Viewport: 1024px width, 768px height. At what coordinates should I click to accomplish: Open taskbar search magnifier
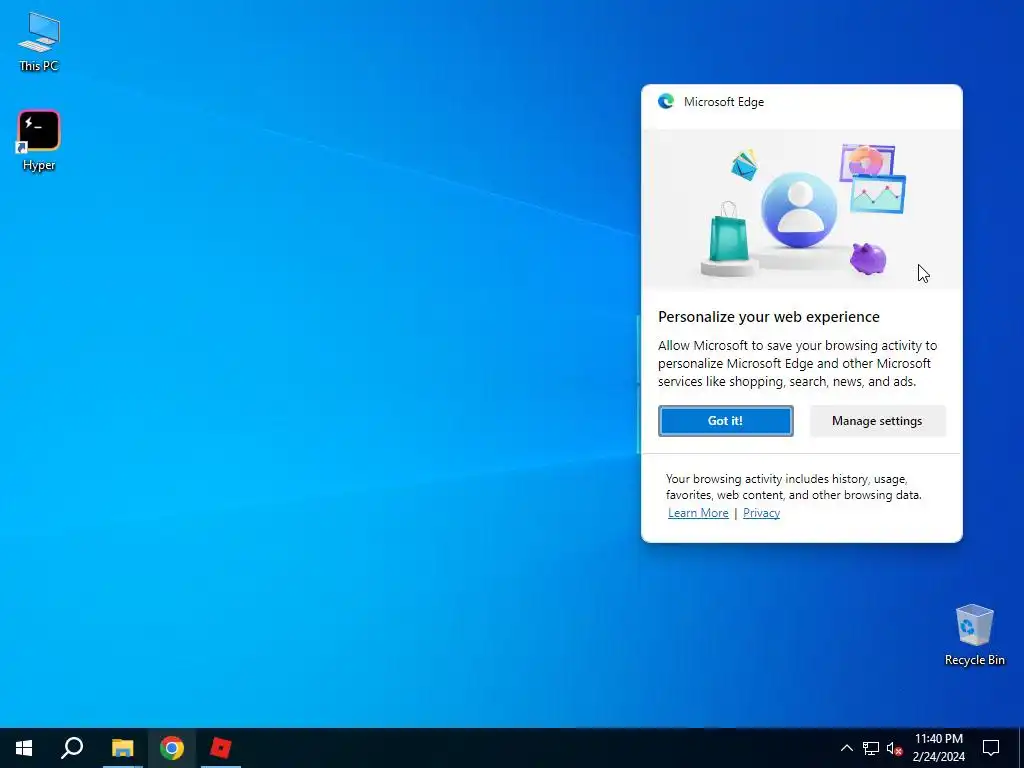(72, 748)
